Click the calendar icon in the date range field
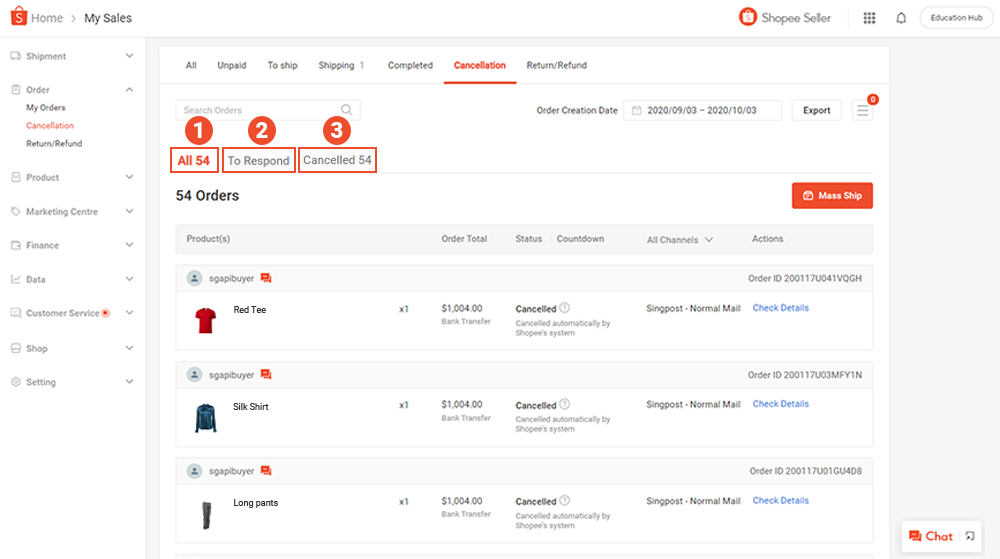This screenshot has height=559, width=1000. click(635, 111)
